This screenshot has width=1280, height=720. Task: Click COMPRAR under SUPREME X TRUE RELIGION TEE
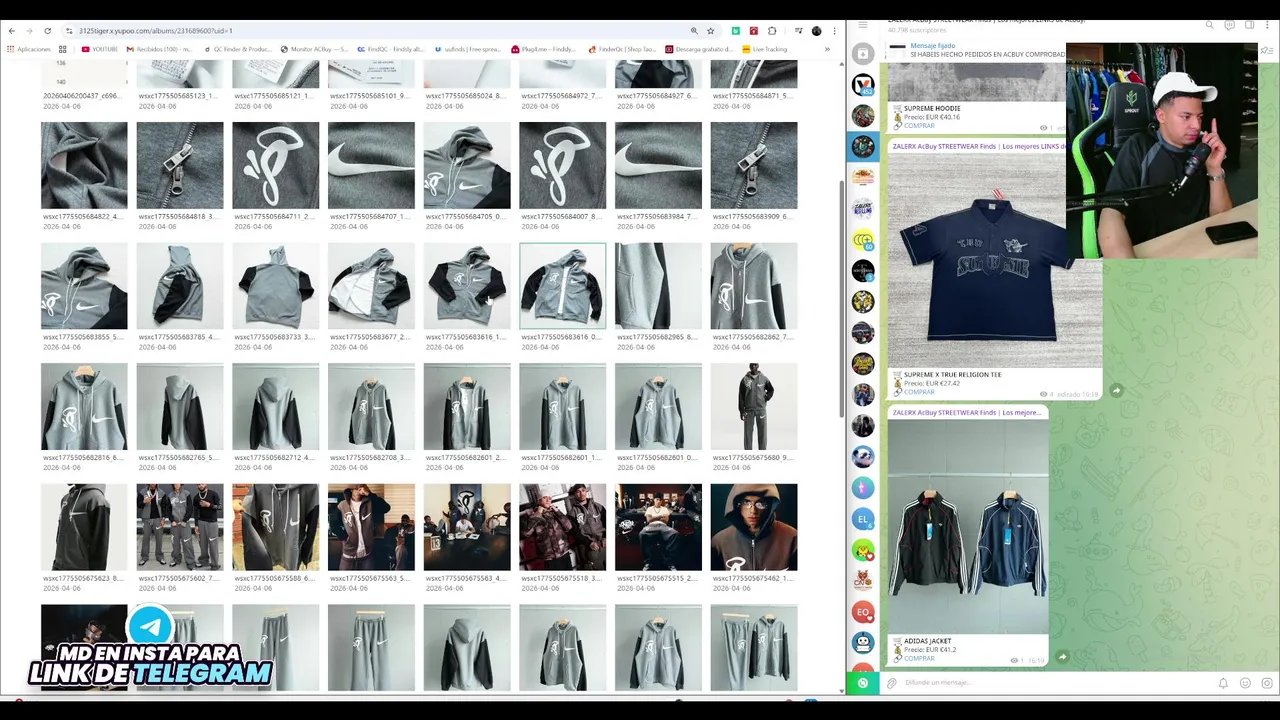point(920,392)
